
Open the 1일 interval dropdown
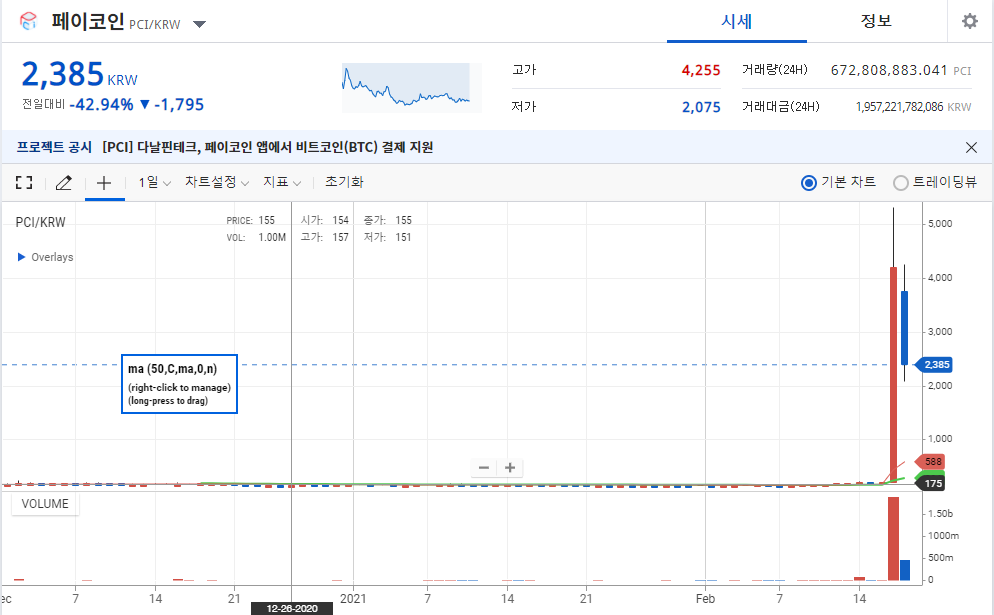tap(154, 183)
